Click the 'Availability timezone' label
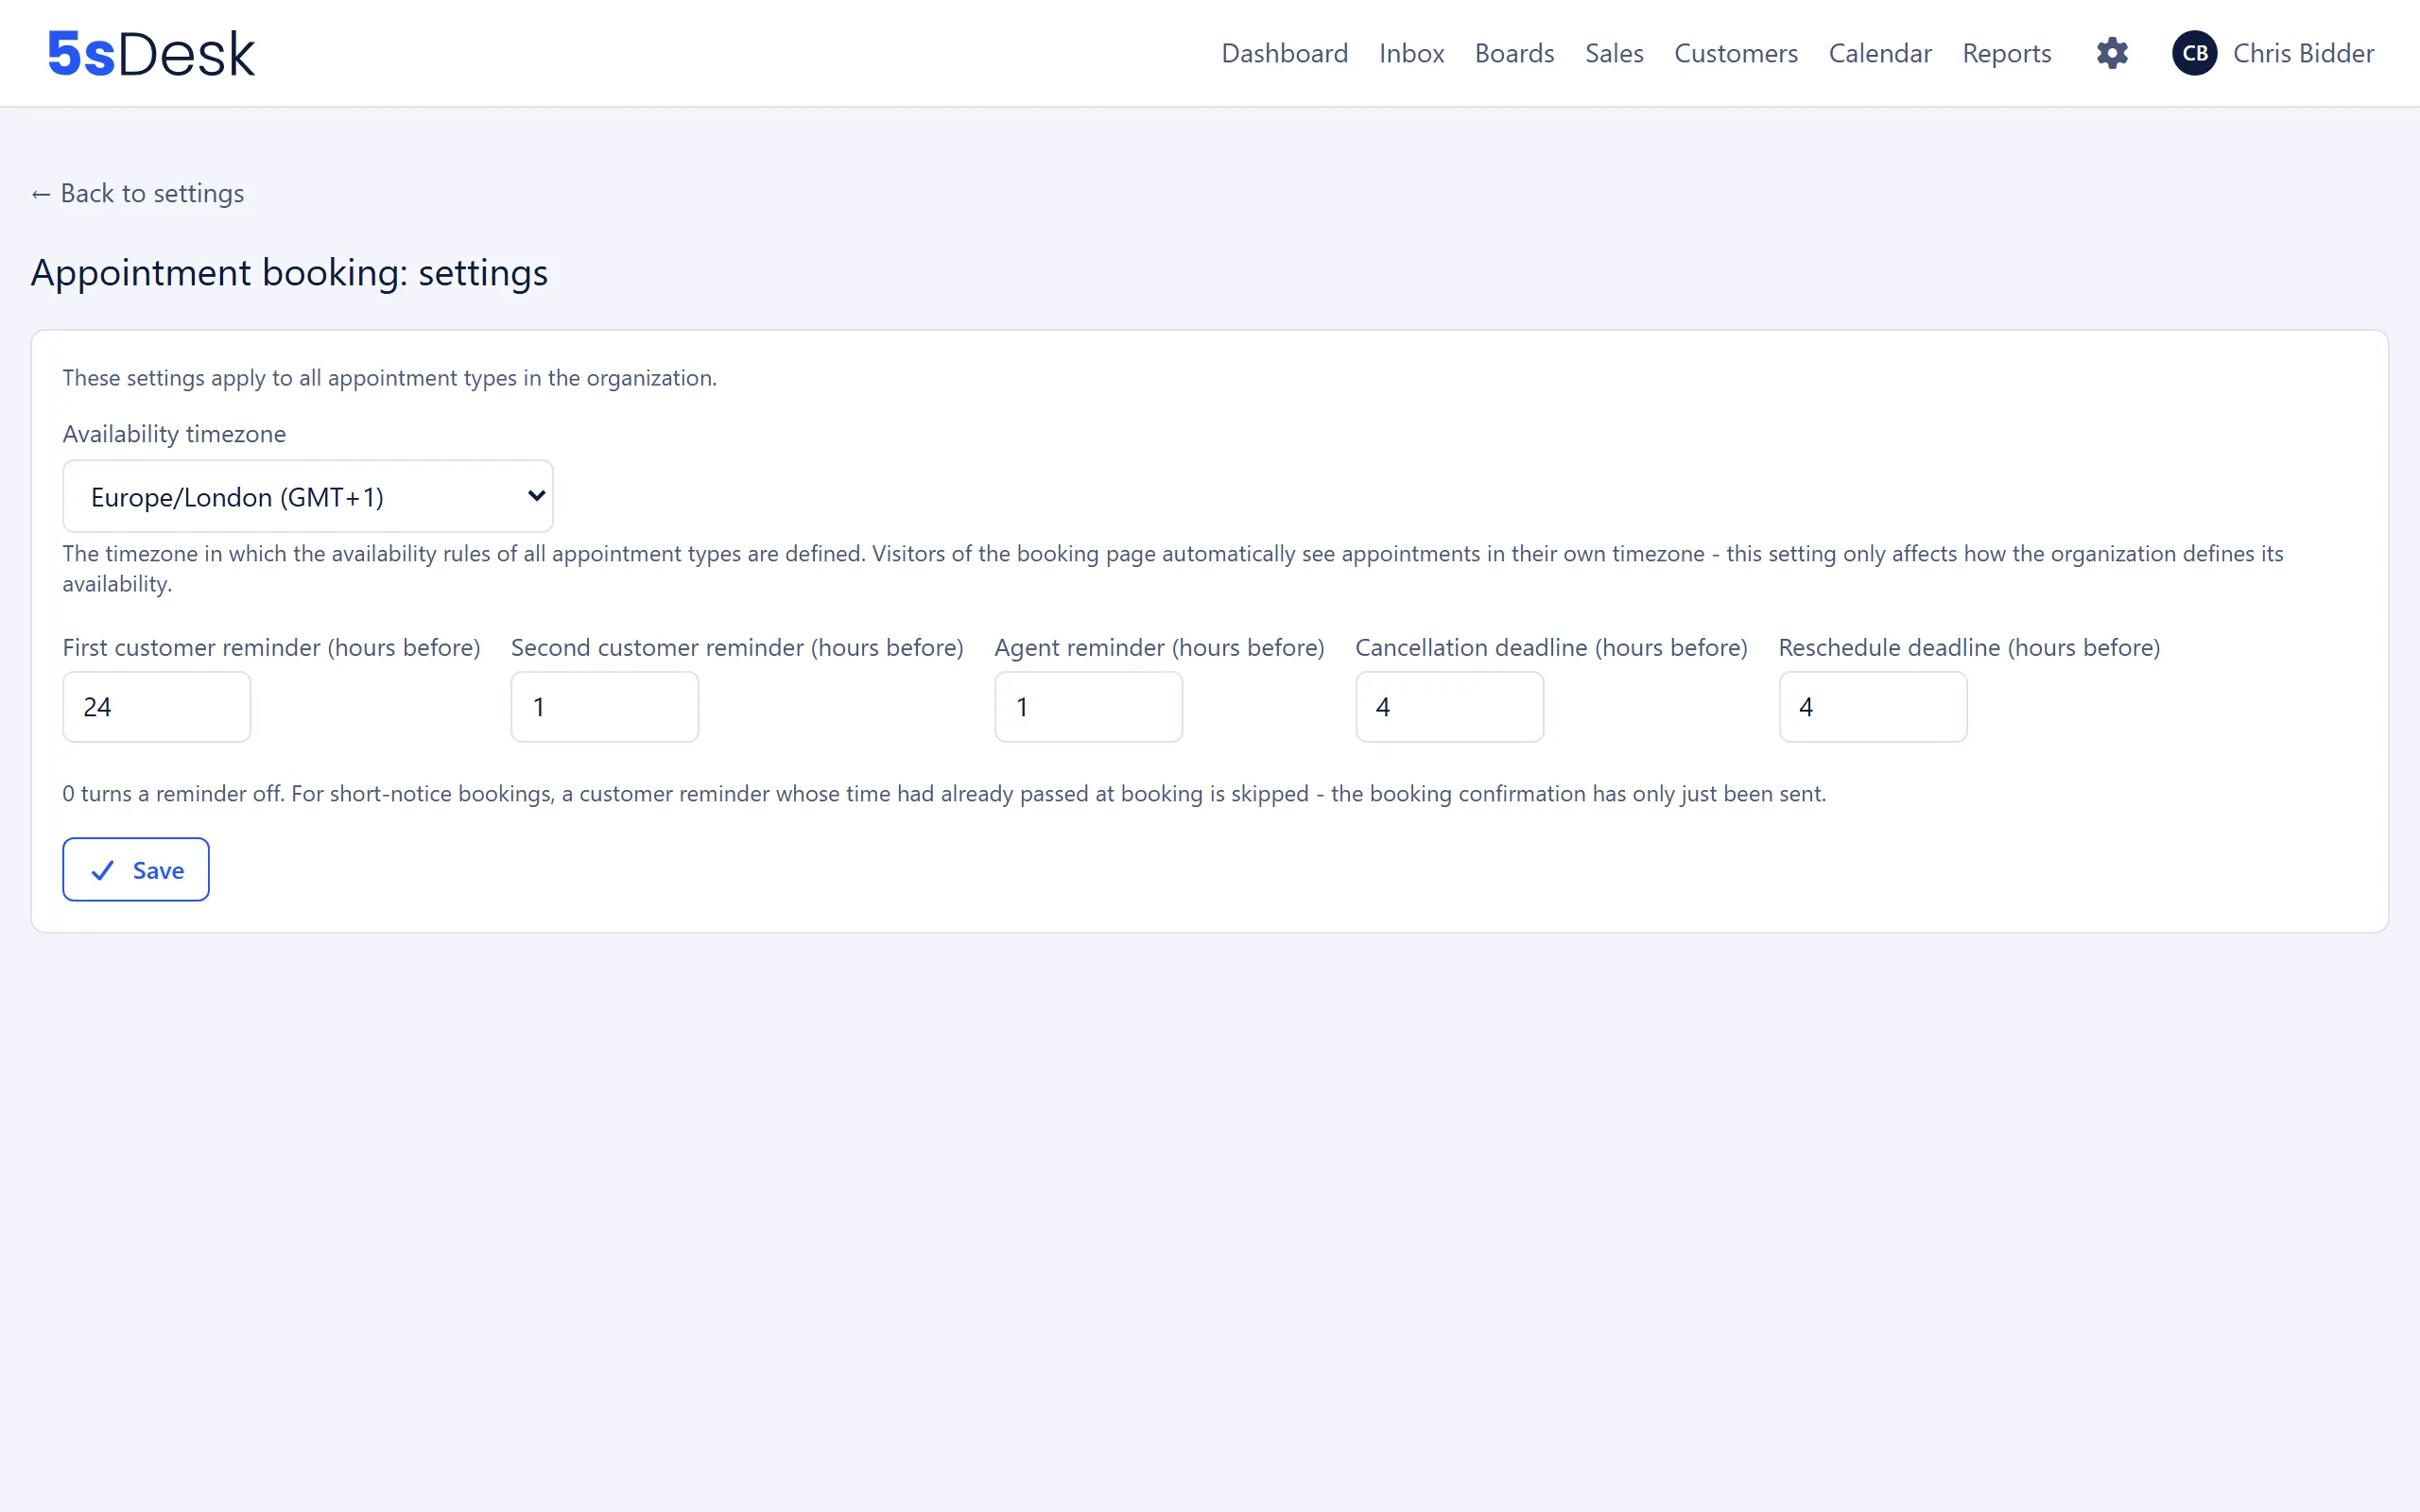This screenshot has height=1512, width=2420. [x=174, y=434]
